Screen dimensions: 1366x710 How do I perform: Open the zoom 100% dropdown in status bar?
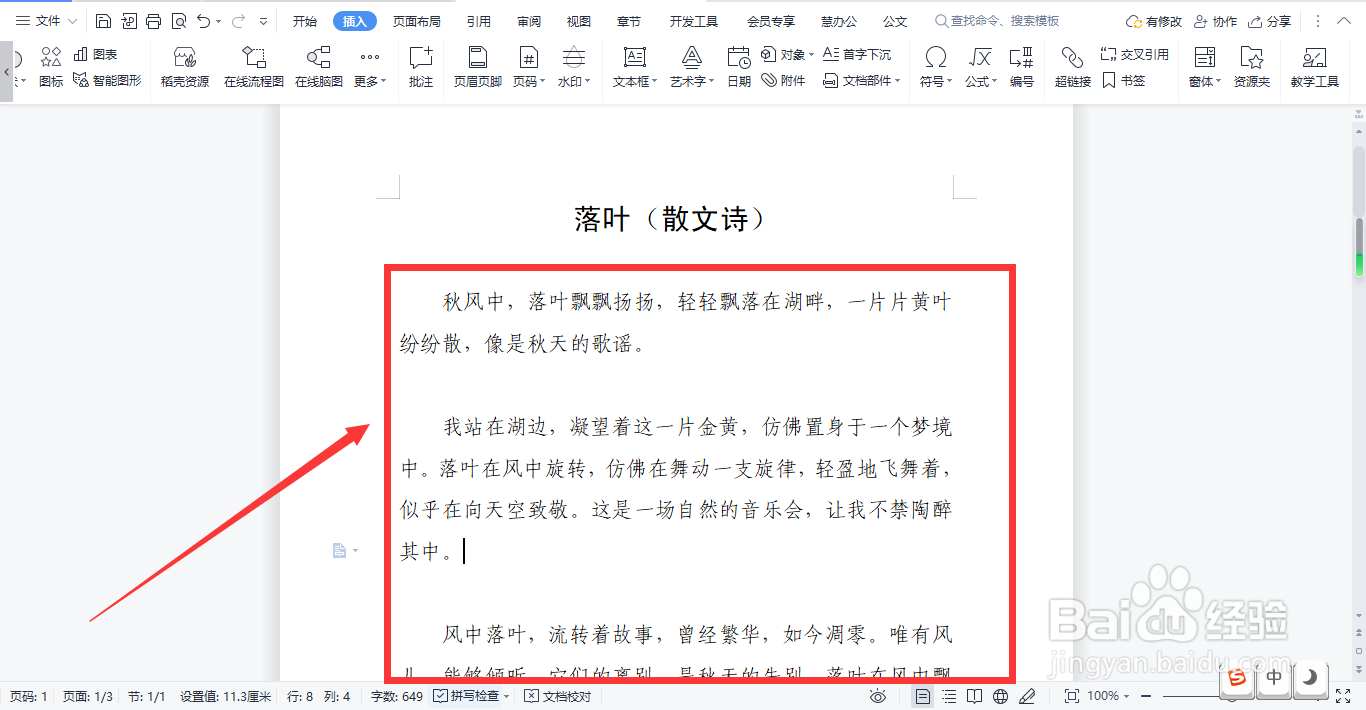1109,696
